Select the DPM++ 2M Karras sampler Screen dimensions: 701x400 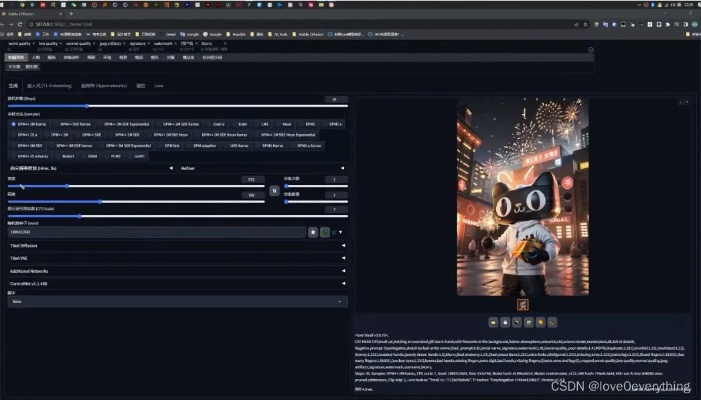coord(29,124)
